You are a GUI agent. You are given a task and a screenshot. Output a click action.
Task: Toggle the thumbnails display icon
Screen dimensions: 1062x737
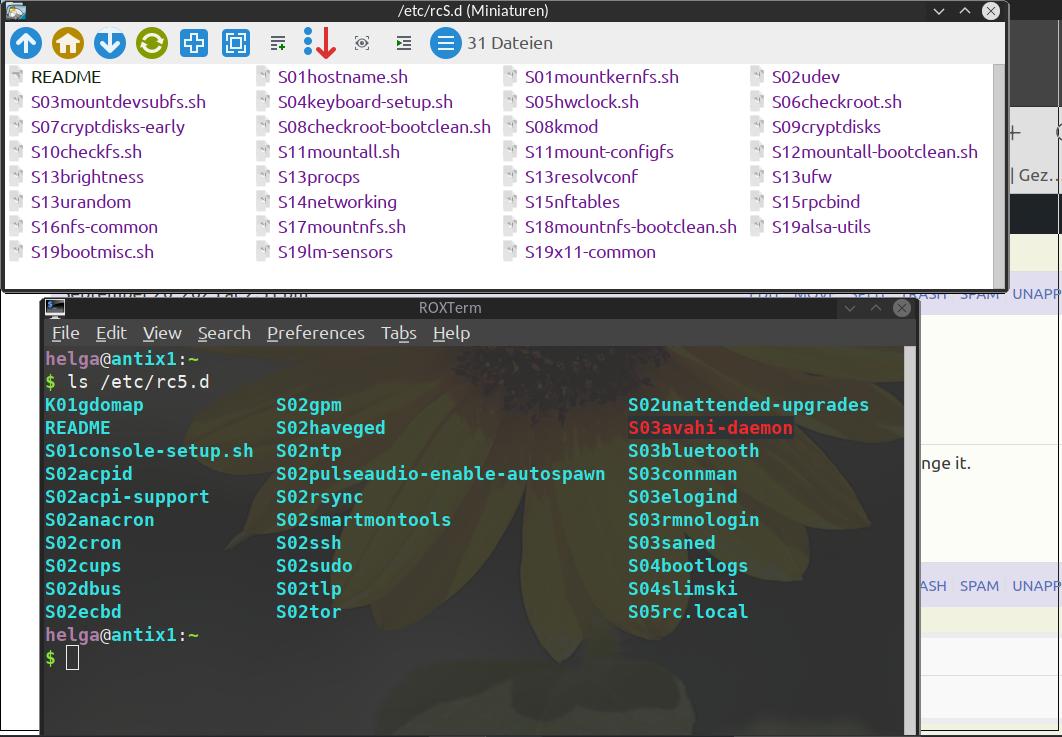coord(404,43)
